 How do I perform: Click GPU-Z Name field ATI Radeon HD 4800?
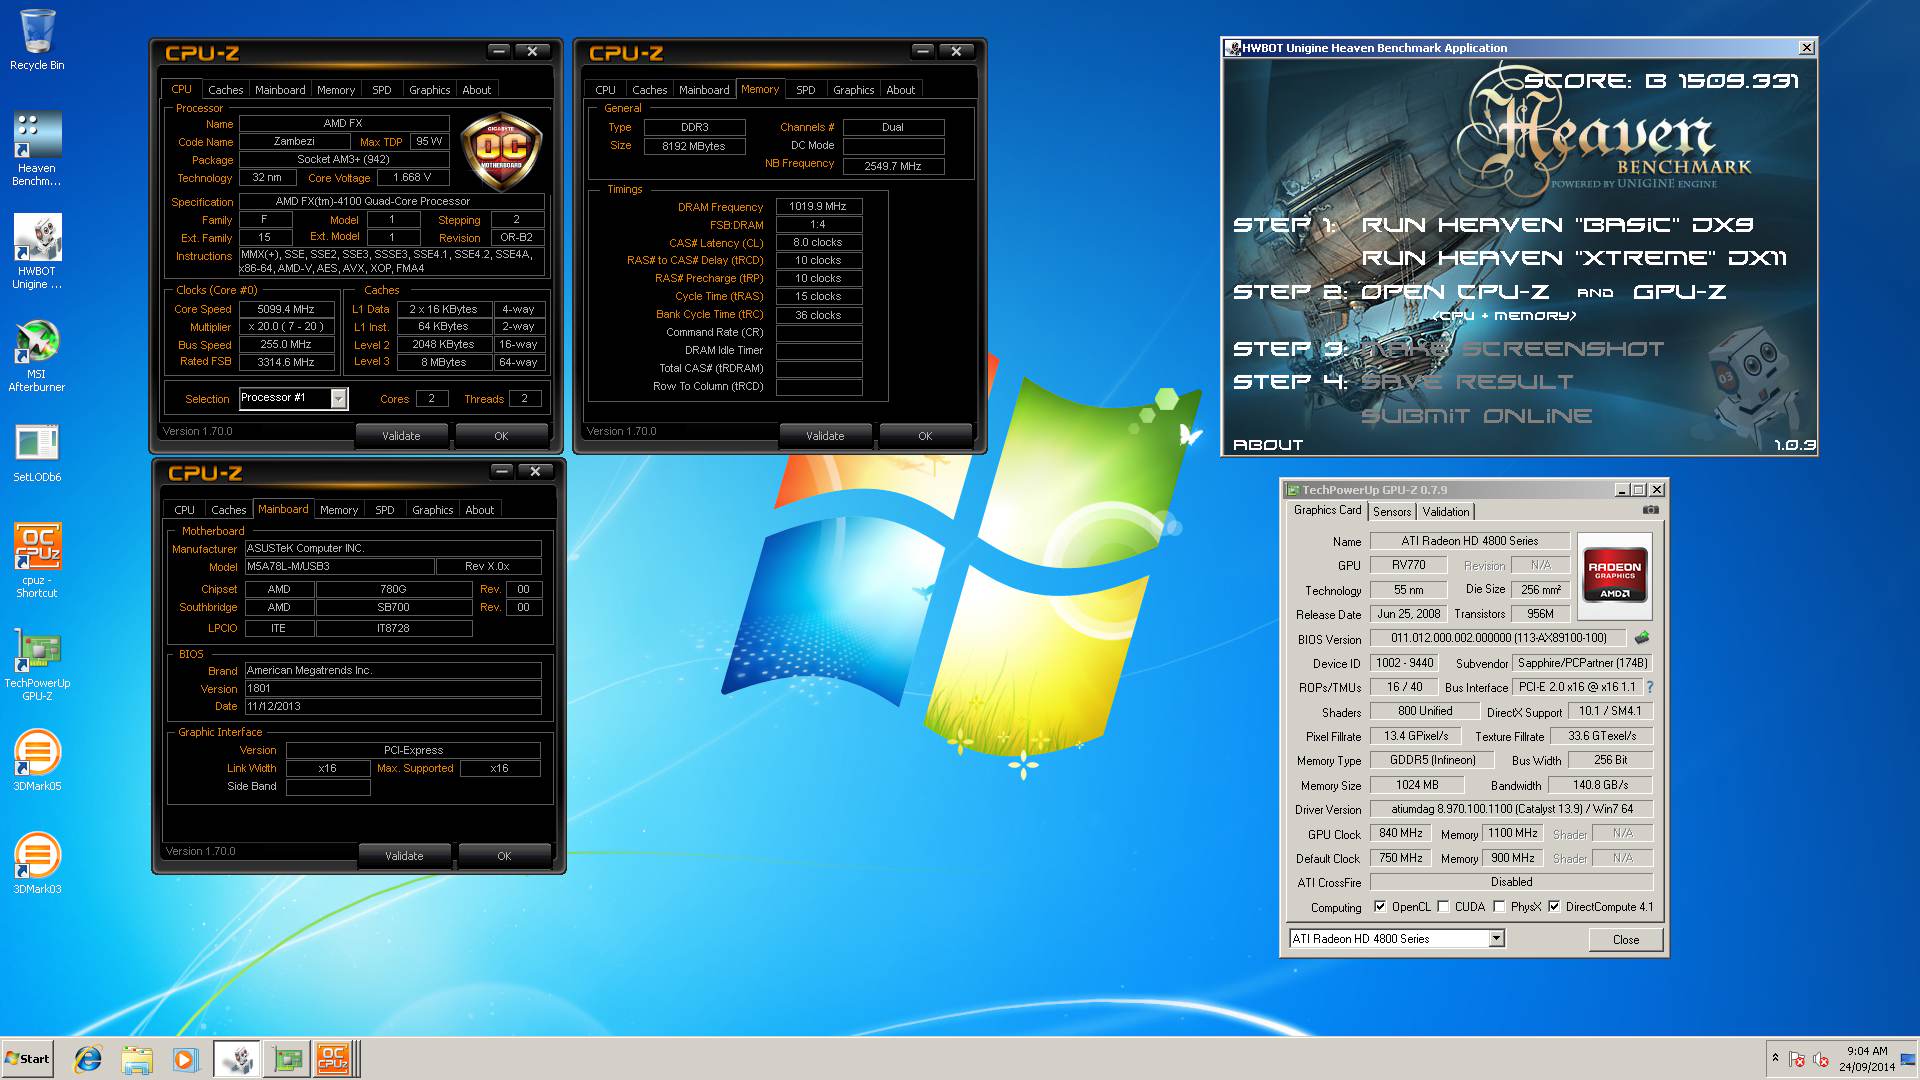[1469, 541]
